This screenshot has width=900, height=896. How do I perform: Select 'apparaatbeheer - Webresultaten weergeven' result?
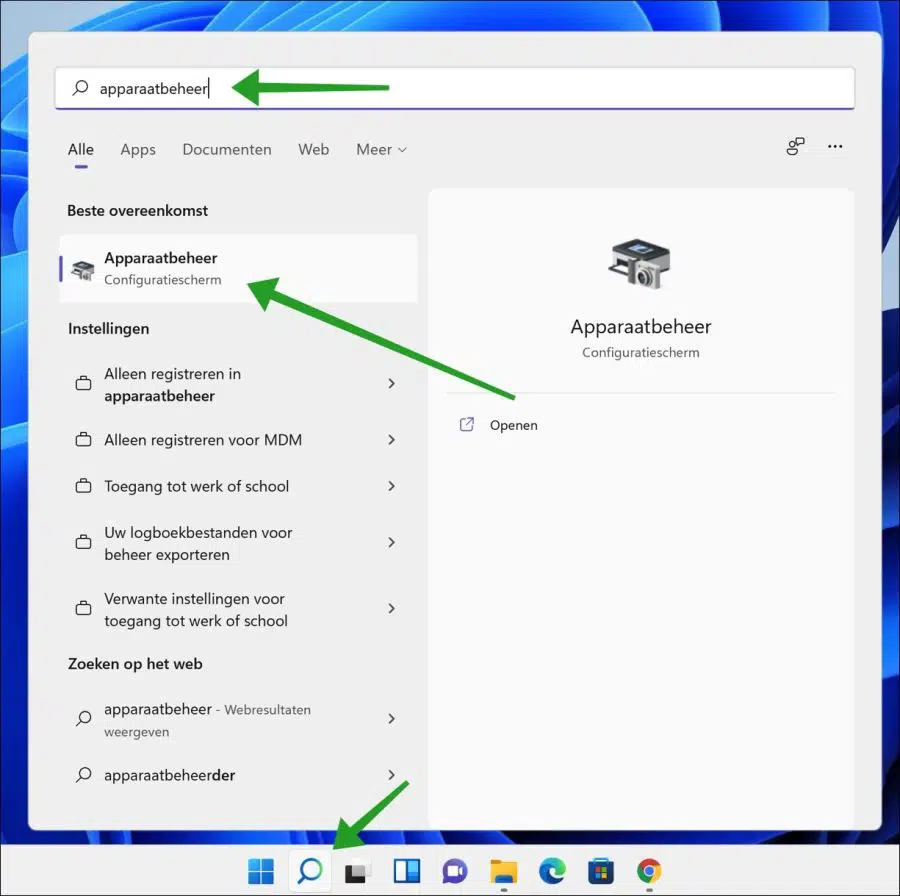tap(238, 719)
